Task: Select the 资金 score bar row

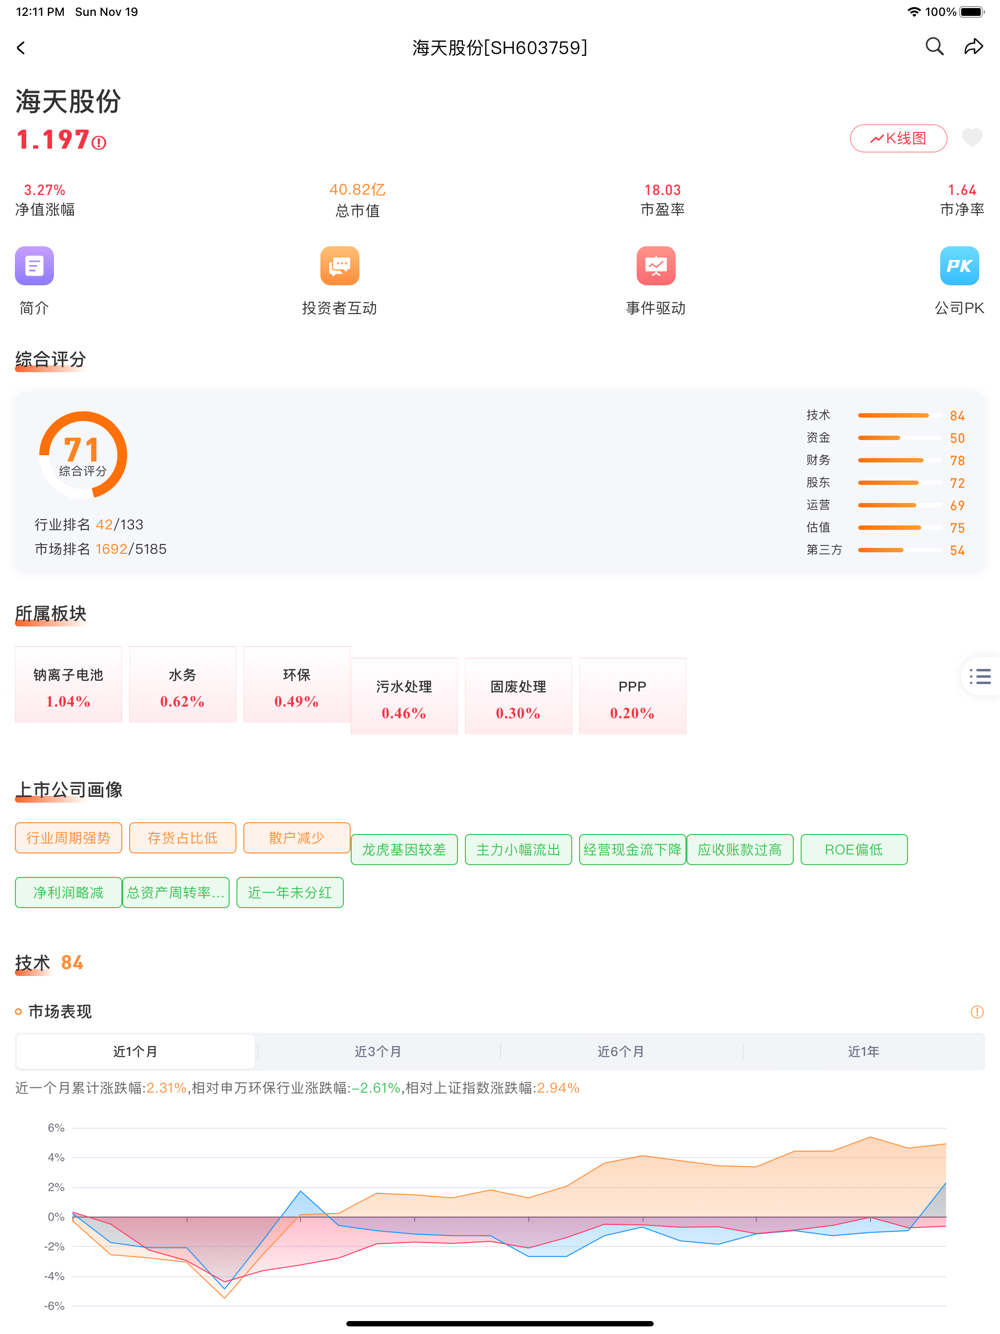Action: [x=885, y=438]
